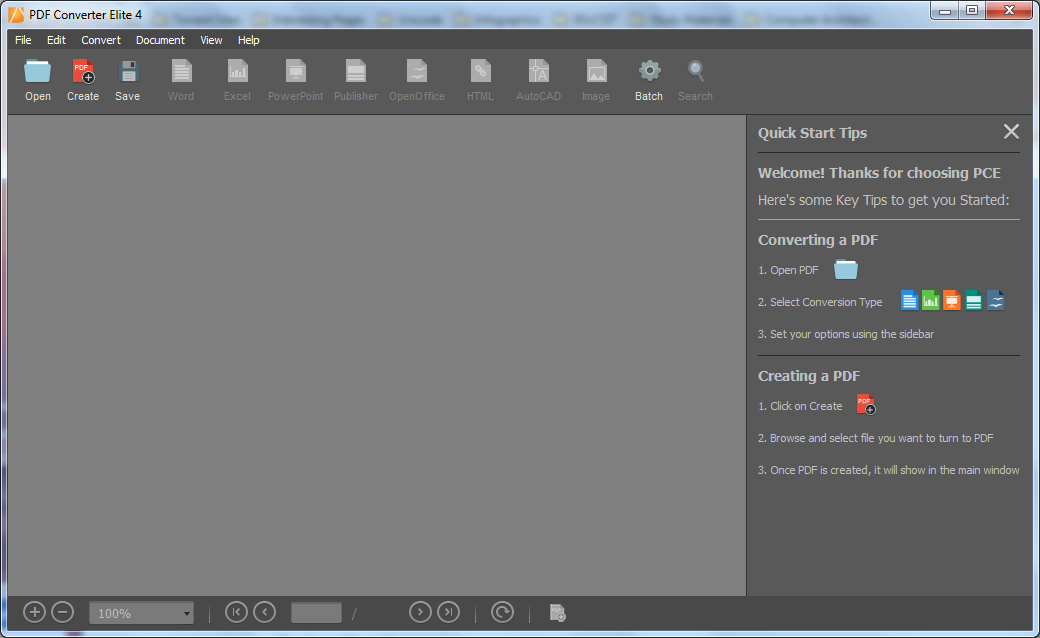Click the Search magnifier toolbar icon
The image size is (1040, 638).
[x=696, y=71]
